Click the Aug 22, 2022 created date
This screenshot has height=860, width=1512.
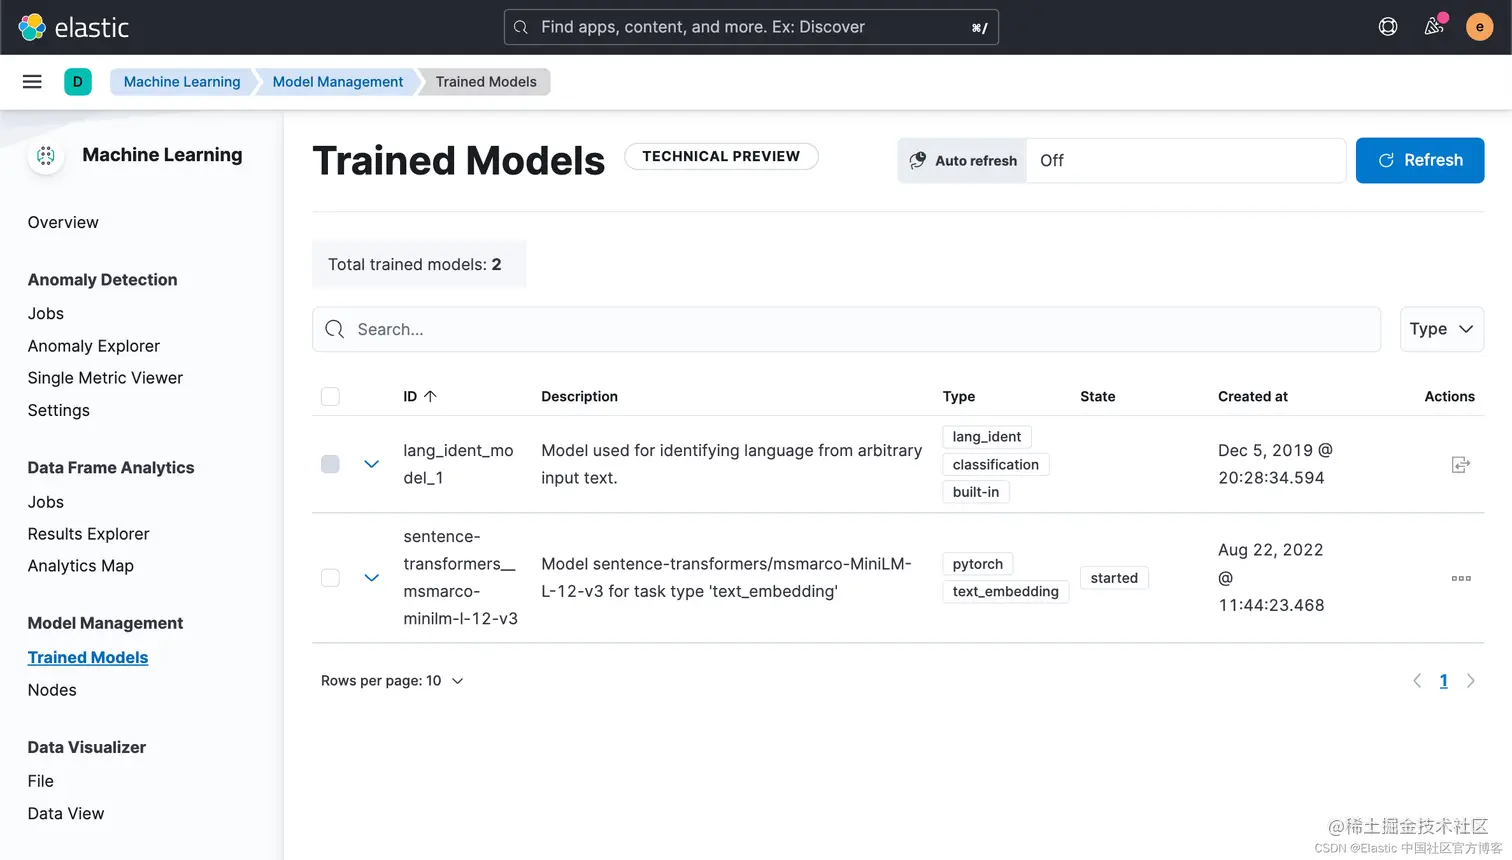(1271, 578)
